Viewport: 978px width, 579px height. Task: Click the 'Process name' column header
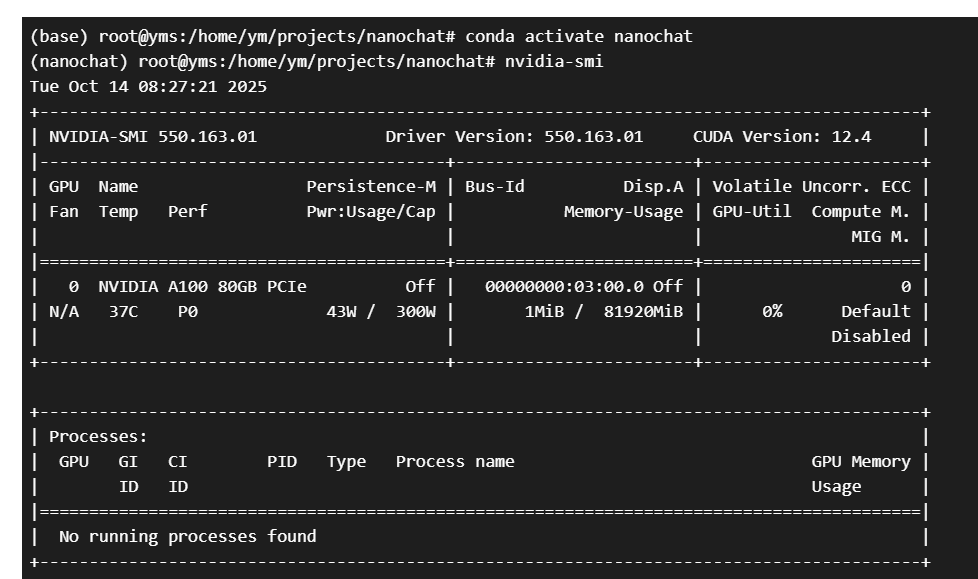(455, 462)
